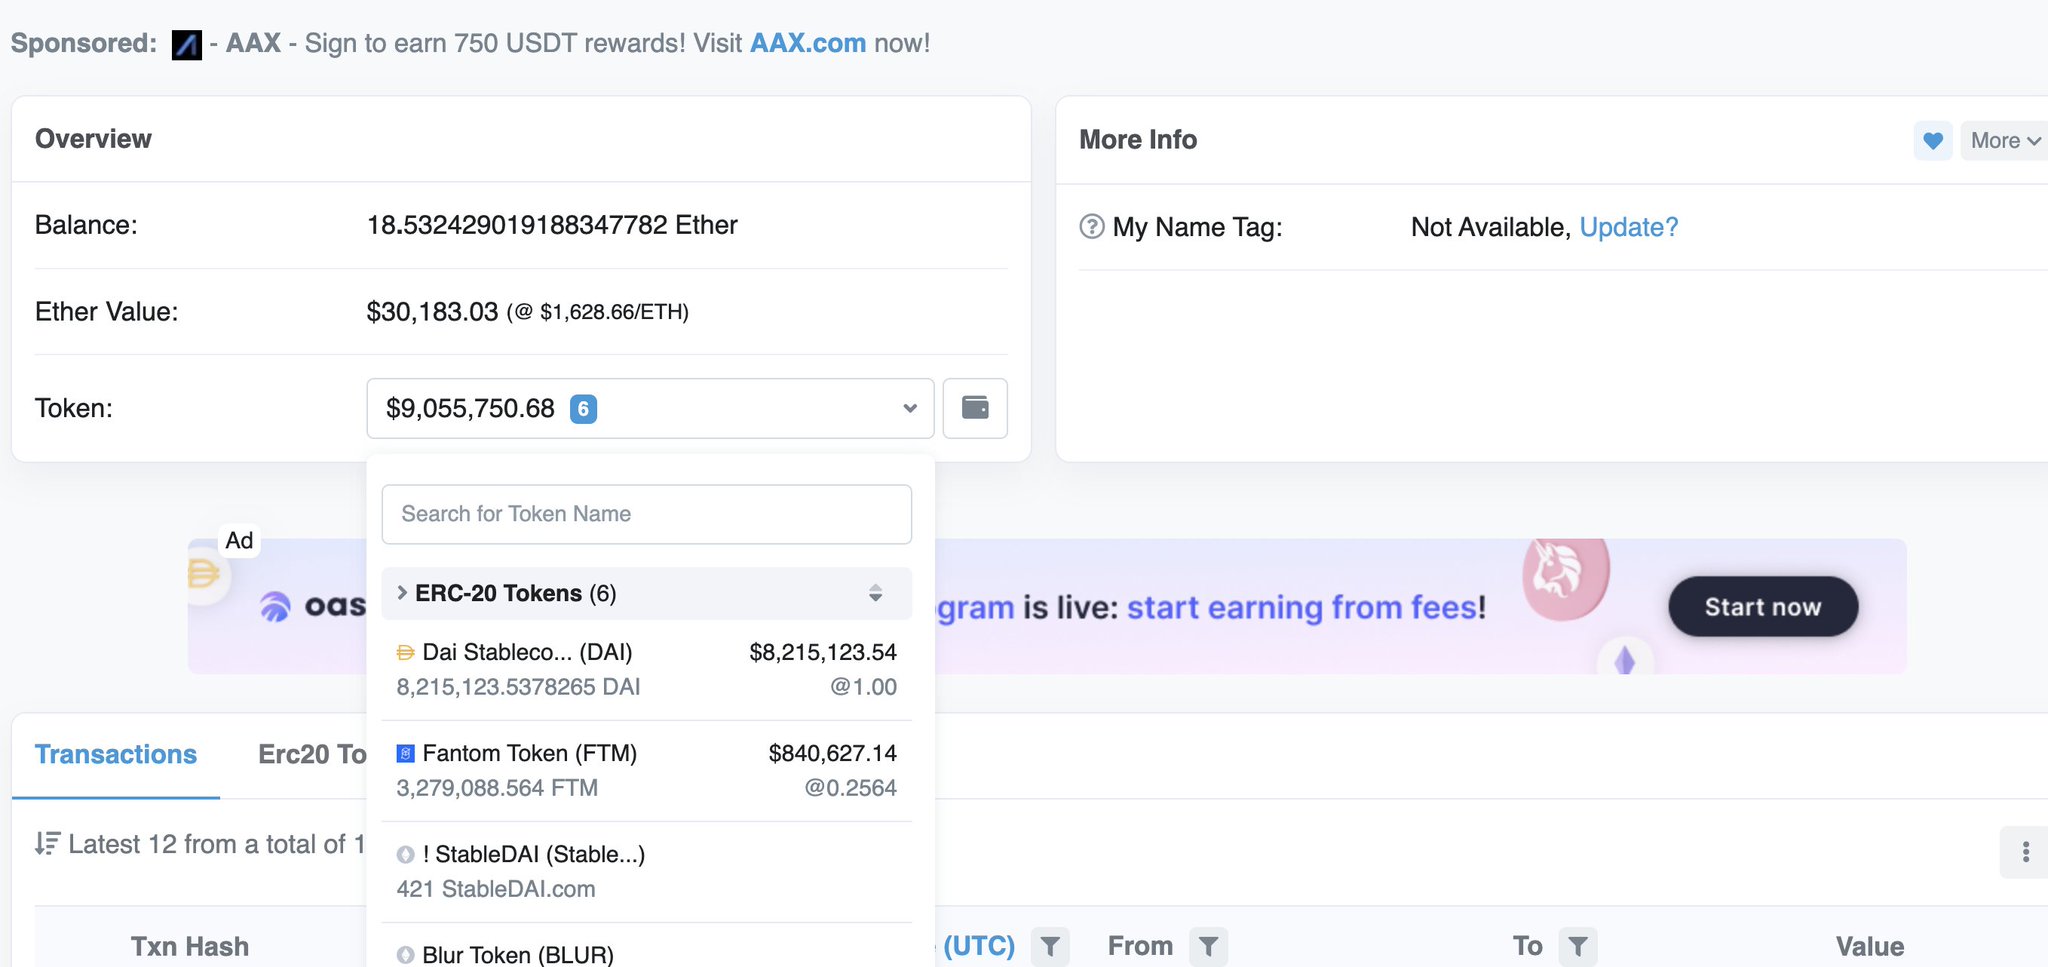Viewport: 2048px width, 967px height.
Task: Open the token holdings dropdown showing $9,055,750.68
Action: pyautogui.click(x=650, y=408)
